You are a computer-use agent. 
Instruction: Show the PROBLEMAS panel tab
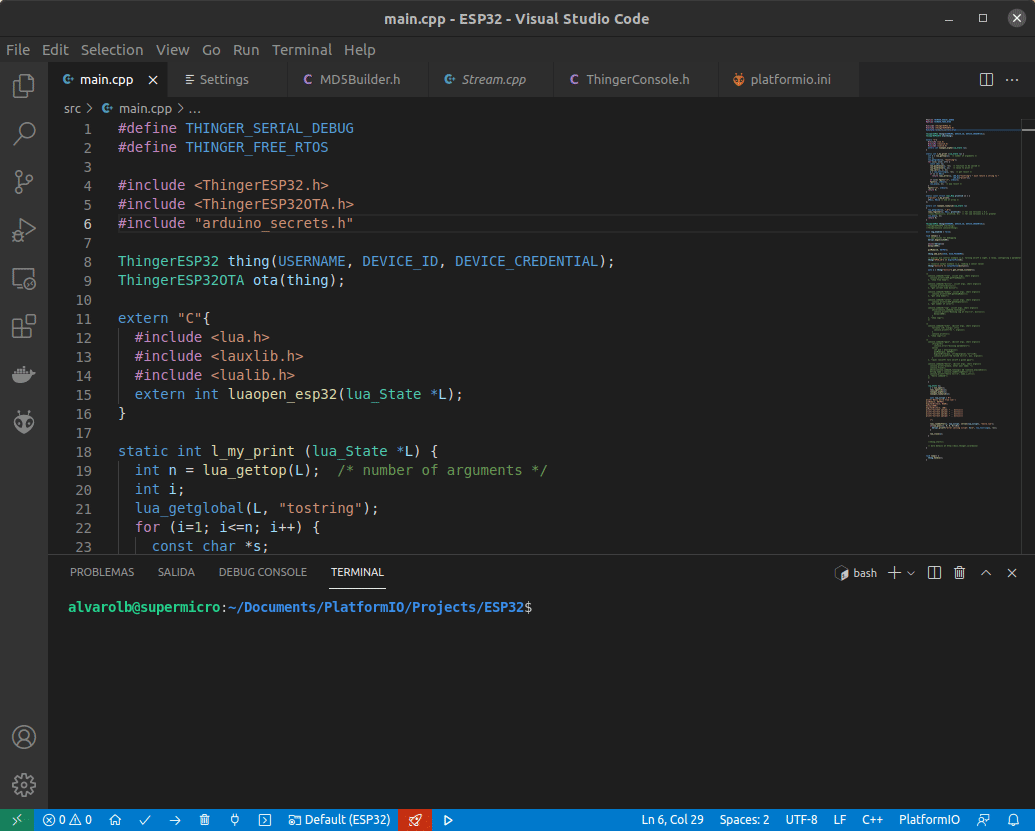102,572
